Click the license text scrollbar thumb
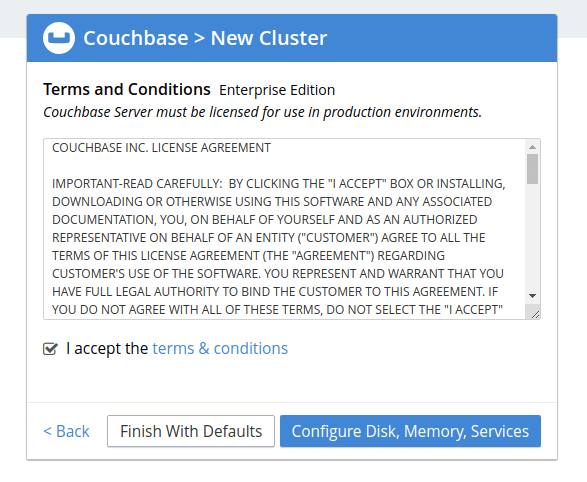The height and width of the screenshot is (482, 587). pos(532,169)
